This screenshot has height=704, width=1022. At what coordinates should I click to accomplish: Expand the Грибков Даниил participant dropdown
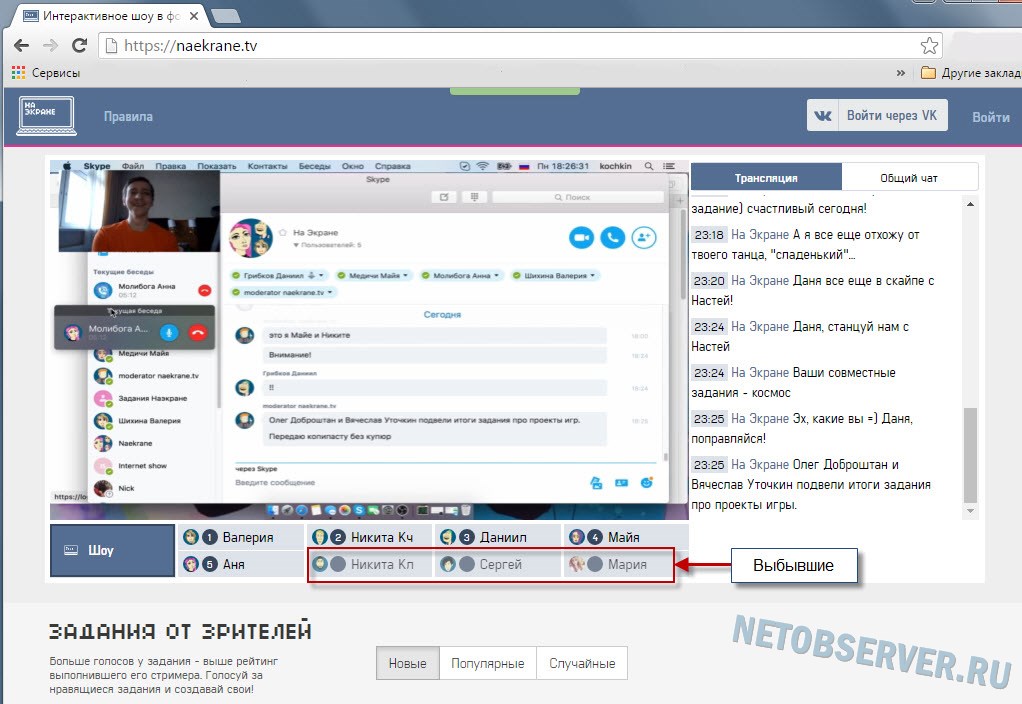pos(321,276)
